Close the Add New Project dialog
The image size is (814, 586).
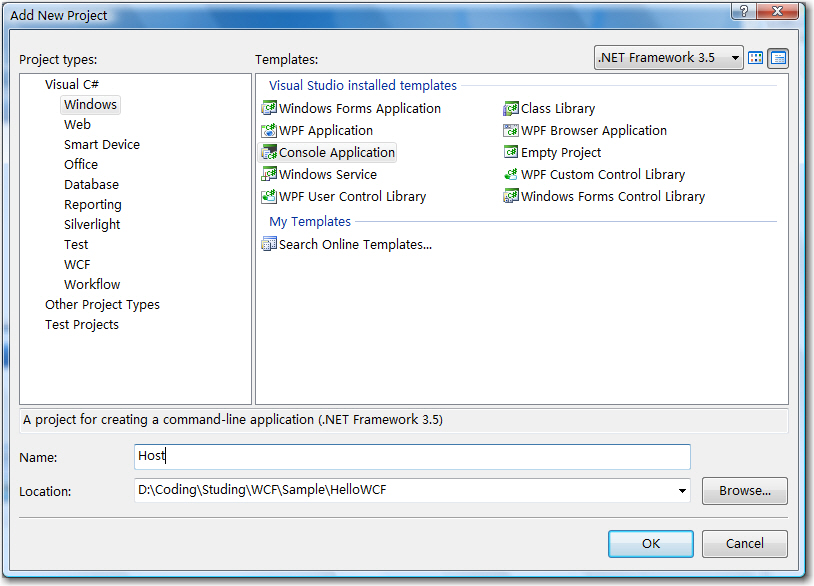pos(777,10)
